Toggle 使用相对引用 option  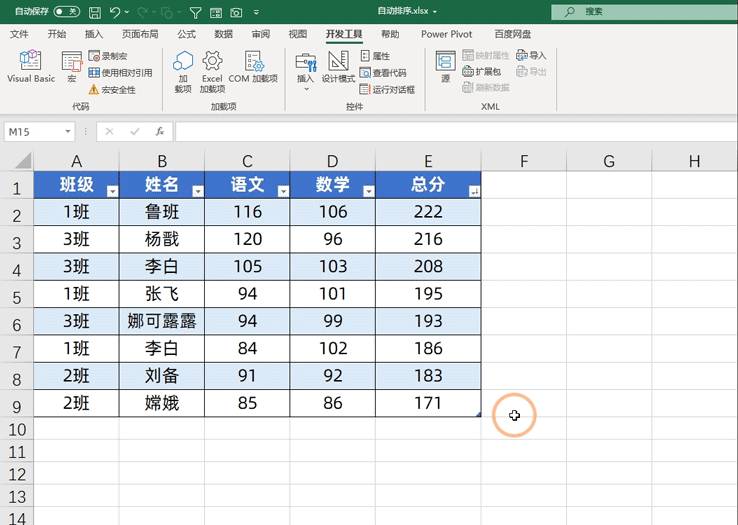pyautogui.click(x=120, y=73)
